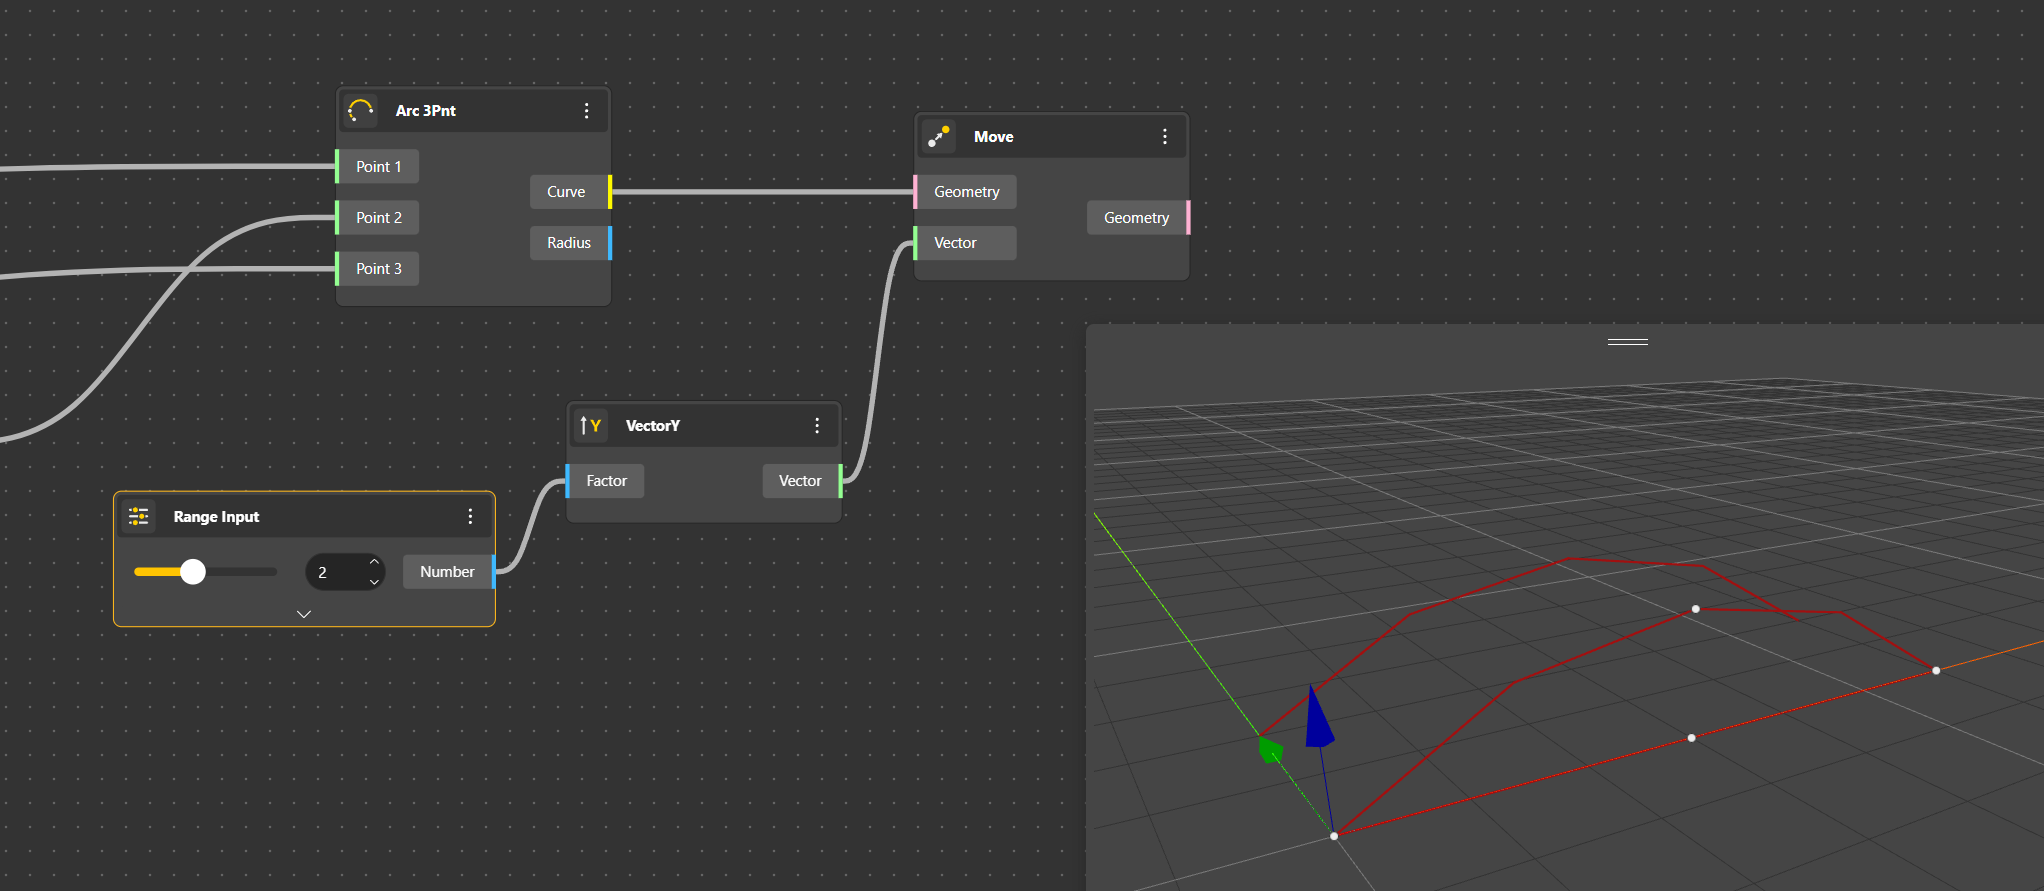This screenshot has height=891, width=2044.
Task: Click the Geometry input port on Move
Action: 965,192
